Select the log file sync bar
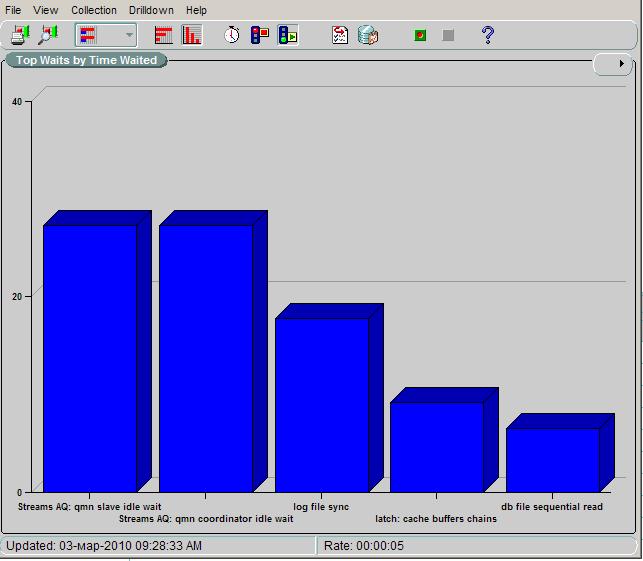Image resolution: width=643 pixels, height=561 pixels. point(322,404)
